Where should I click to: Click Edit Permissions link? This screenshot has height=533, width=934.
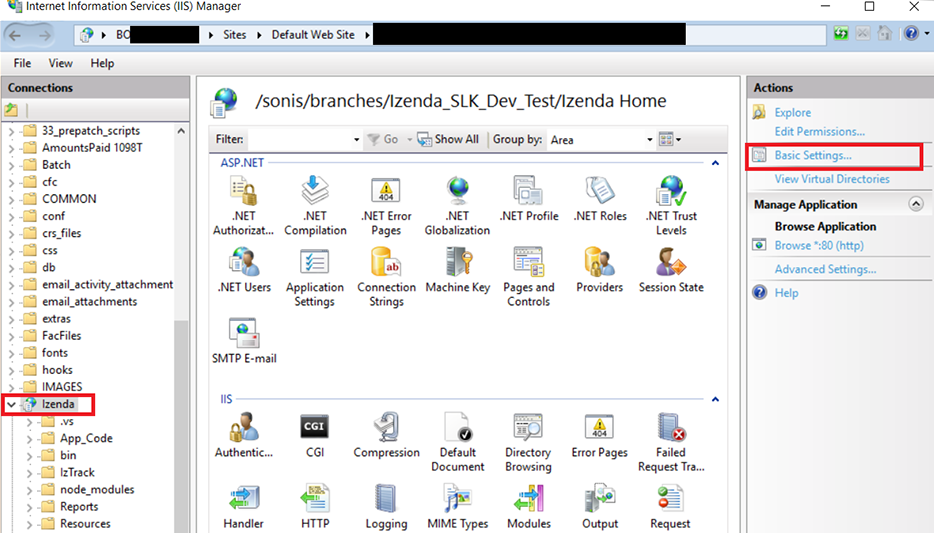point(820,132)
